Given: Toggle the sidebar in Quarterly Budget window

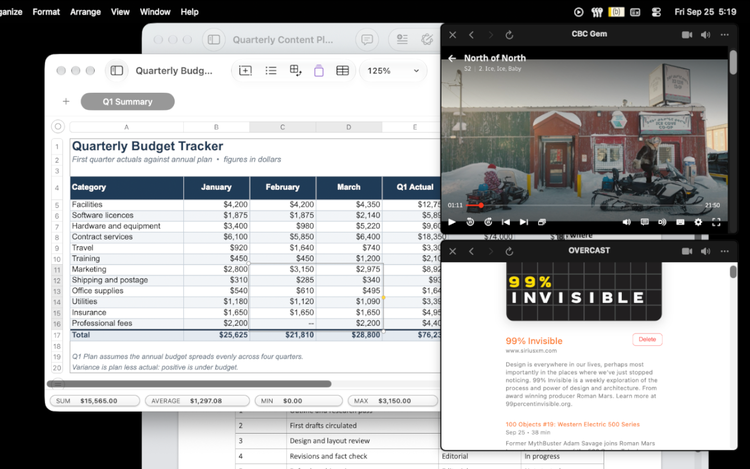Looking at the screenshot, I should (117, 71).
